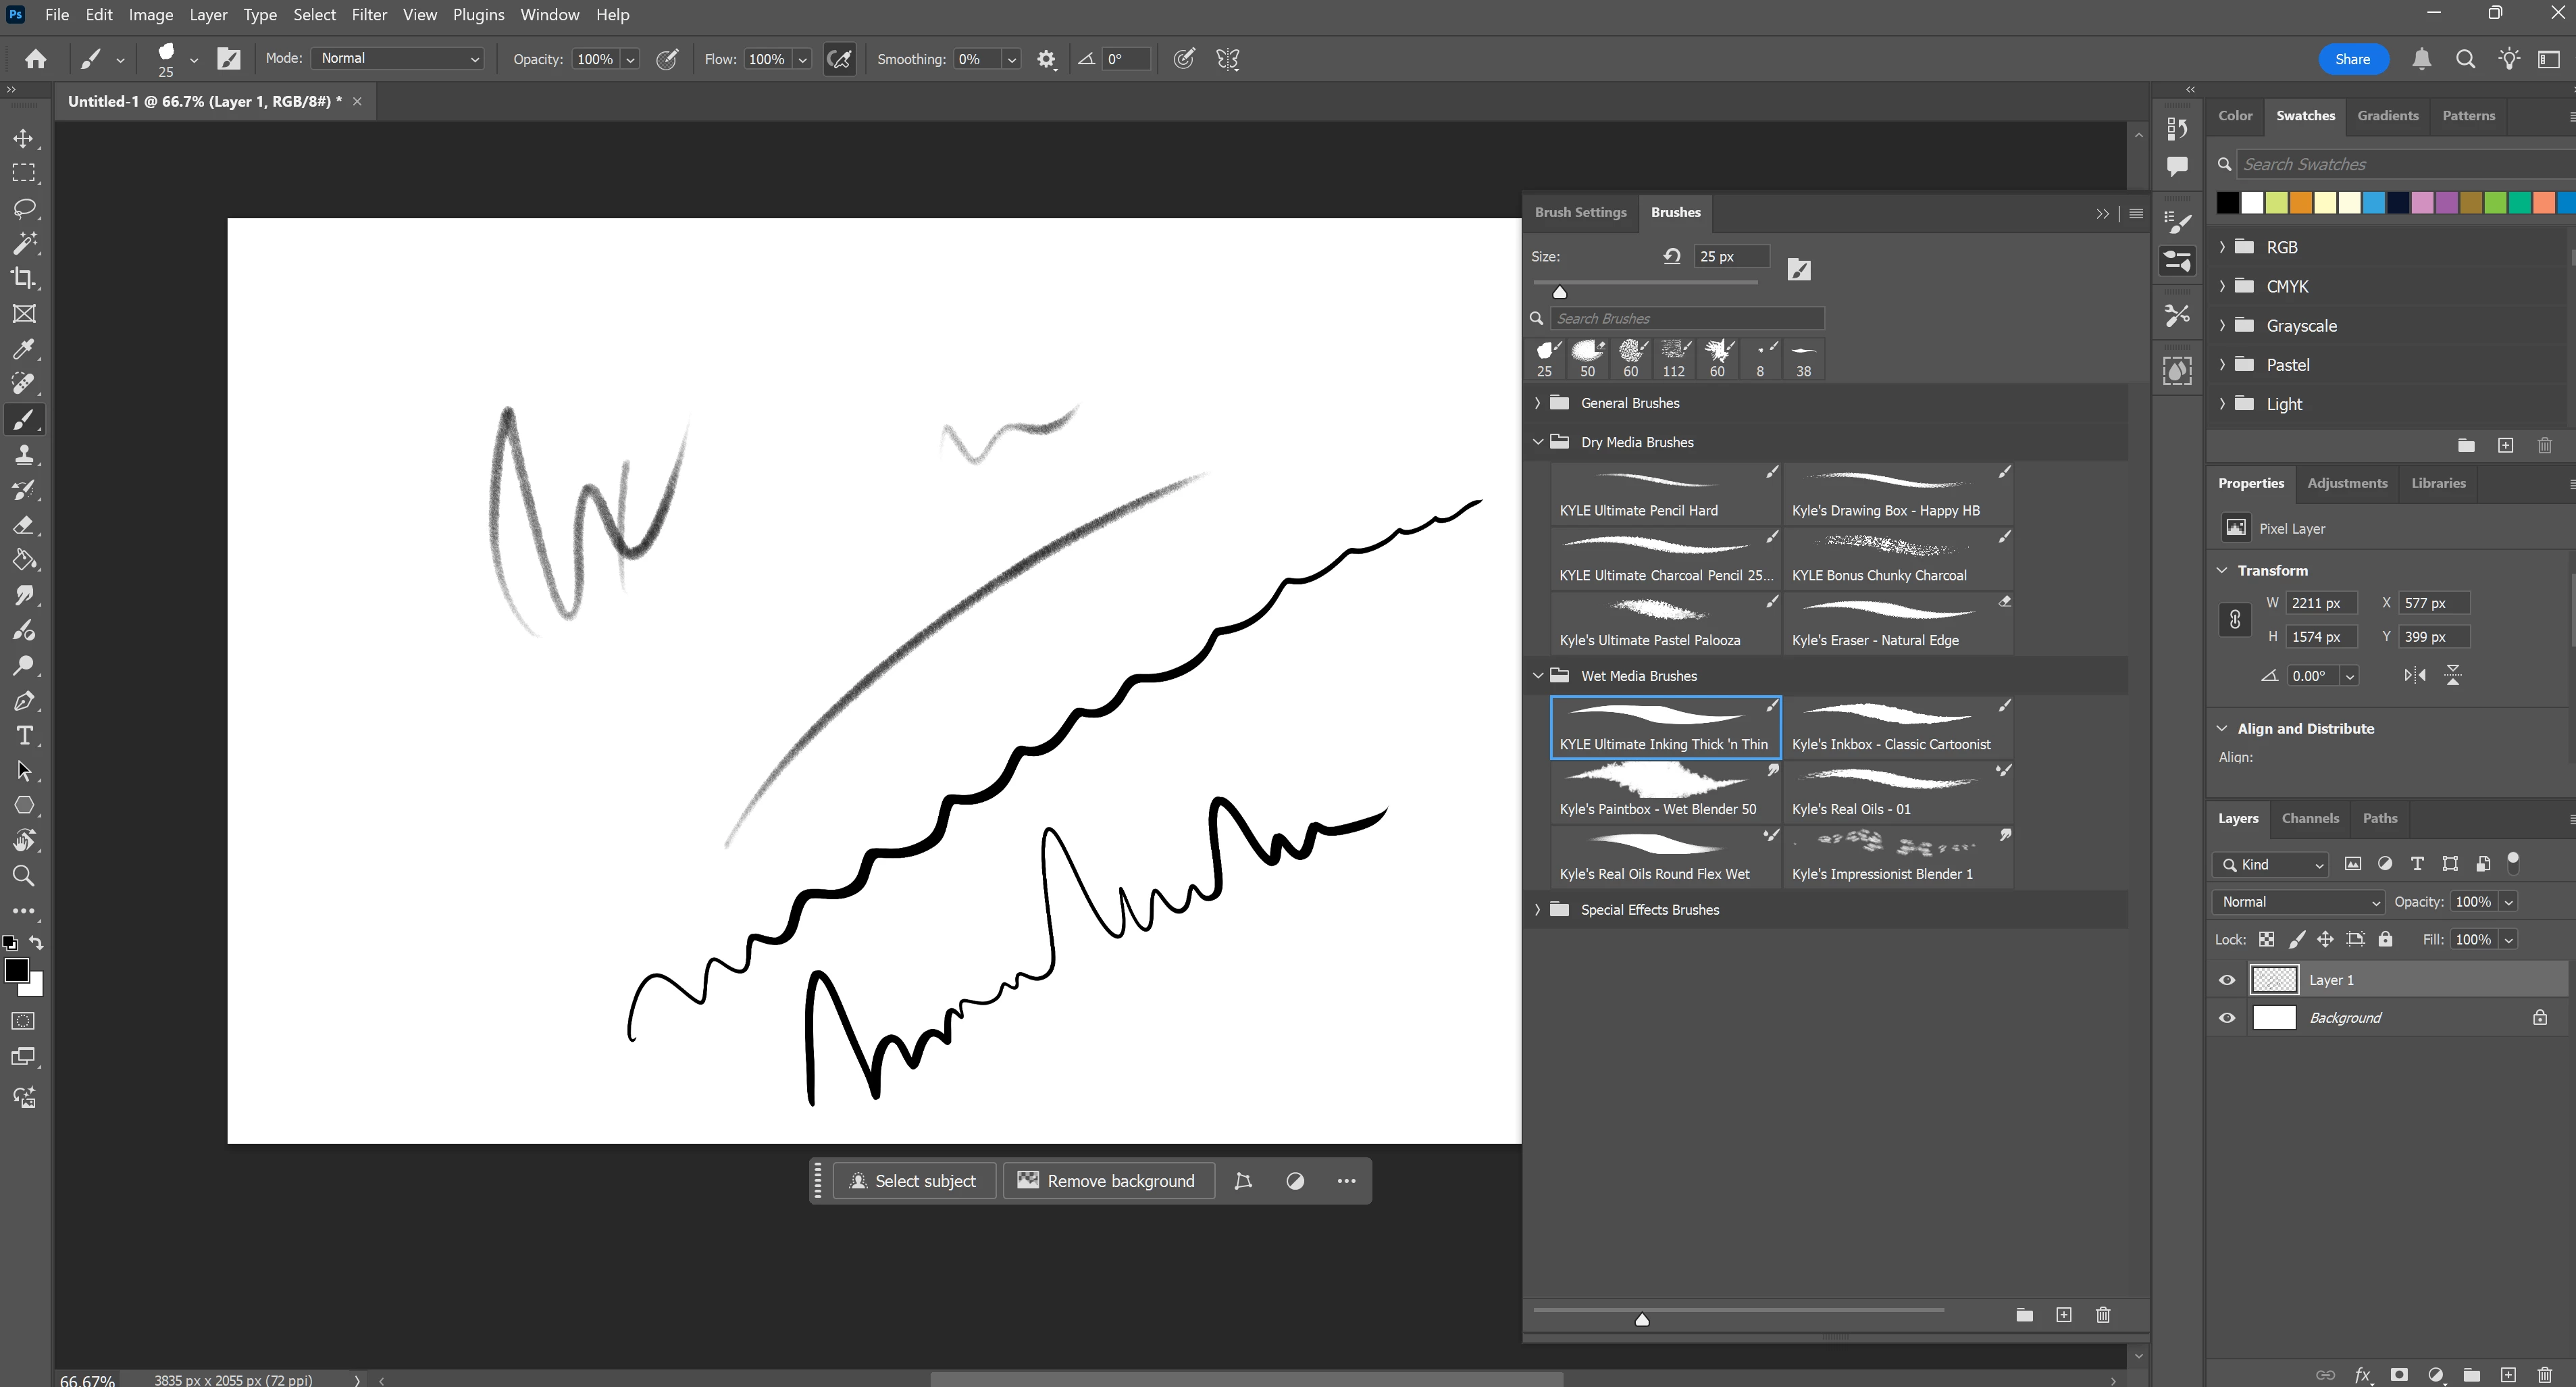Delete brush with Brushes panel trash icon
This screenshot has height=1387, width=2576.
(x=2103, y=1315)
